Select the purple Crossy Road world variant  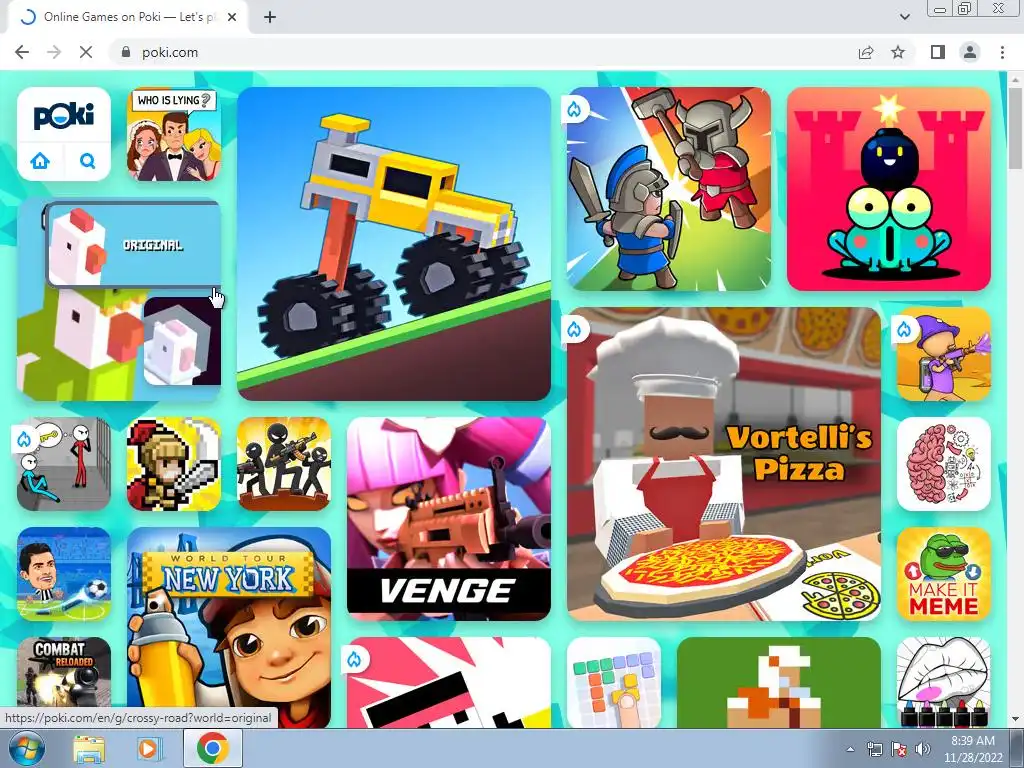(x=182, y=341)
